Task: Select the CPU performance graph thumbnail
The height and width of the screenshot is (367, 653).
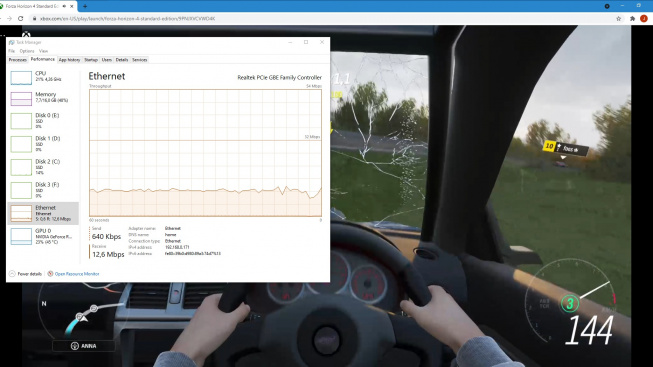Action: point(21,77)
